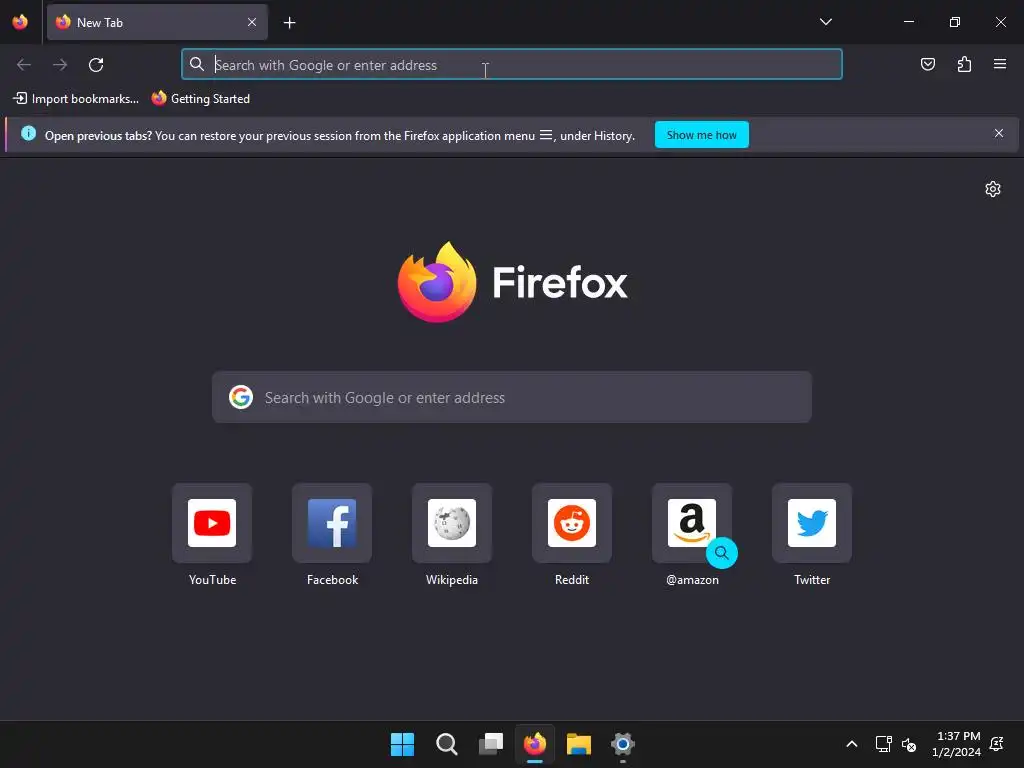Open the Twitter shortcut tile
Viewport: 1024px width, 768px height.
pos(812,523)
